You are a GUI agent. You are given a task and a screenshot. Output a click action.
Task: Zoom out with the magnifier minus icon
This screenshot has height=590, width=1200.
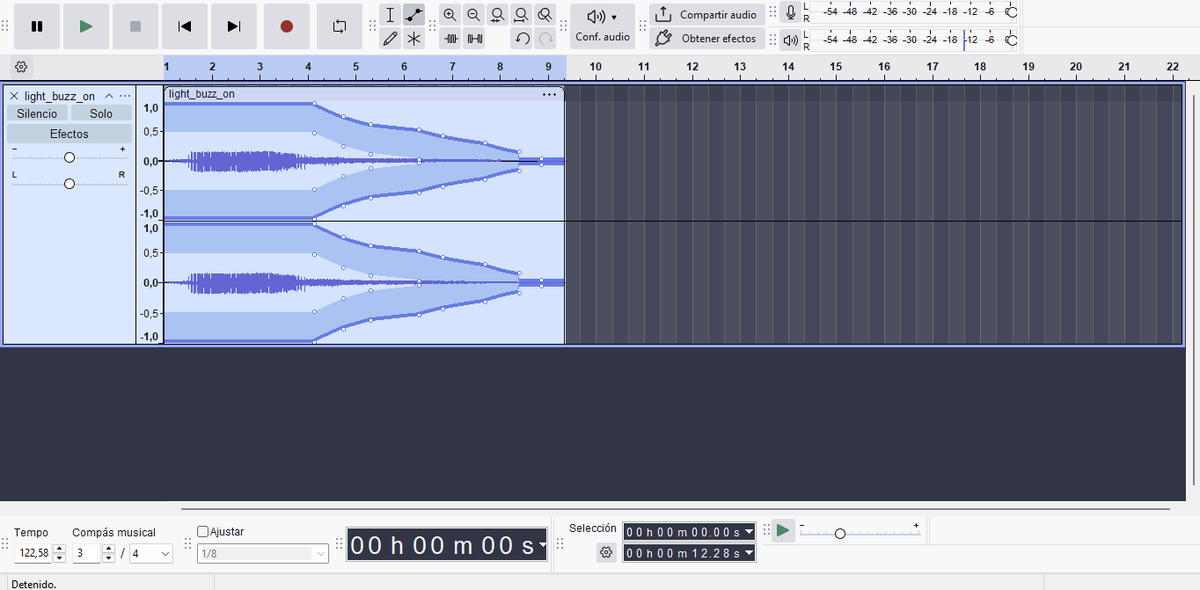pos(473,15)
